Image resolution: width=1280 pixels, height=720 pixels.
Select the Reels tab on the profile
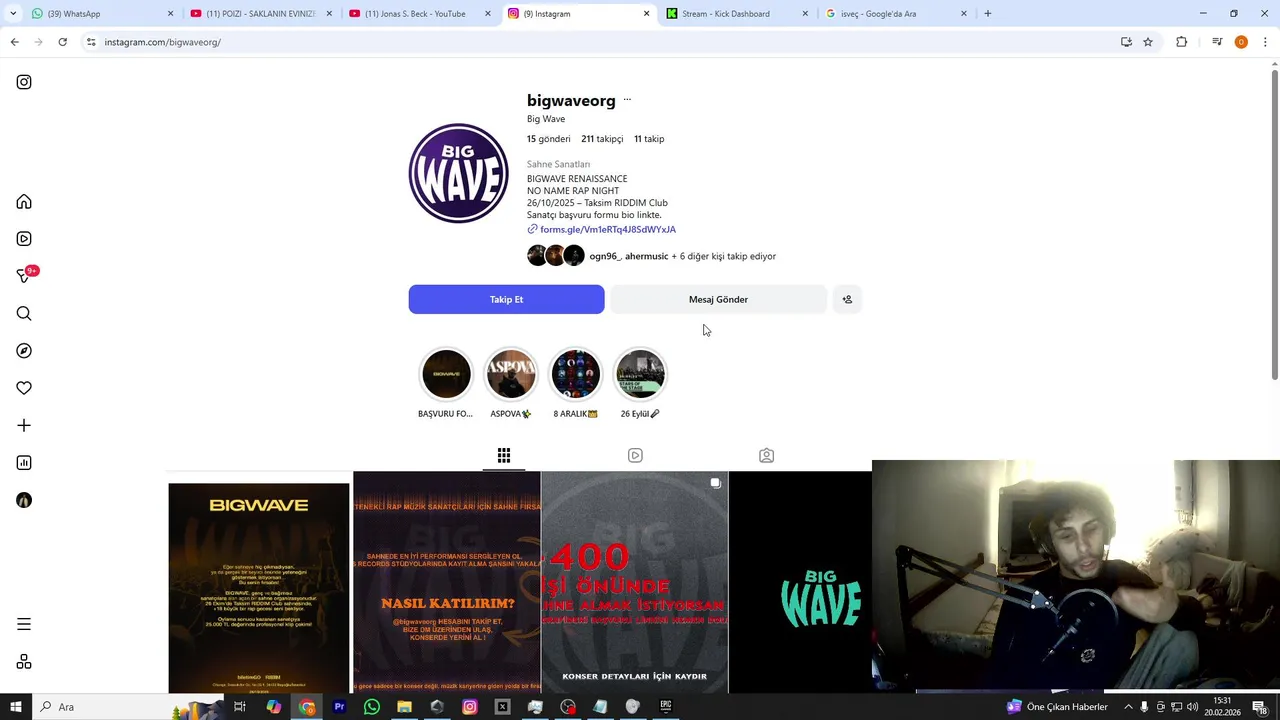point(635,455)
